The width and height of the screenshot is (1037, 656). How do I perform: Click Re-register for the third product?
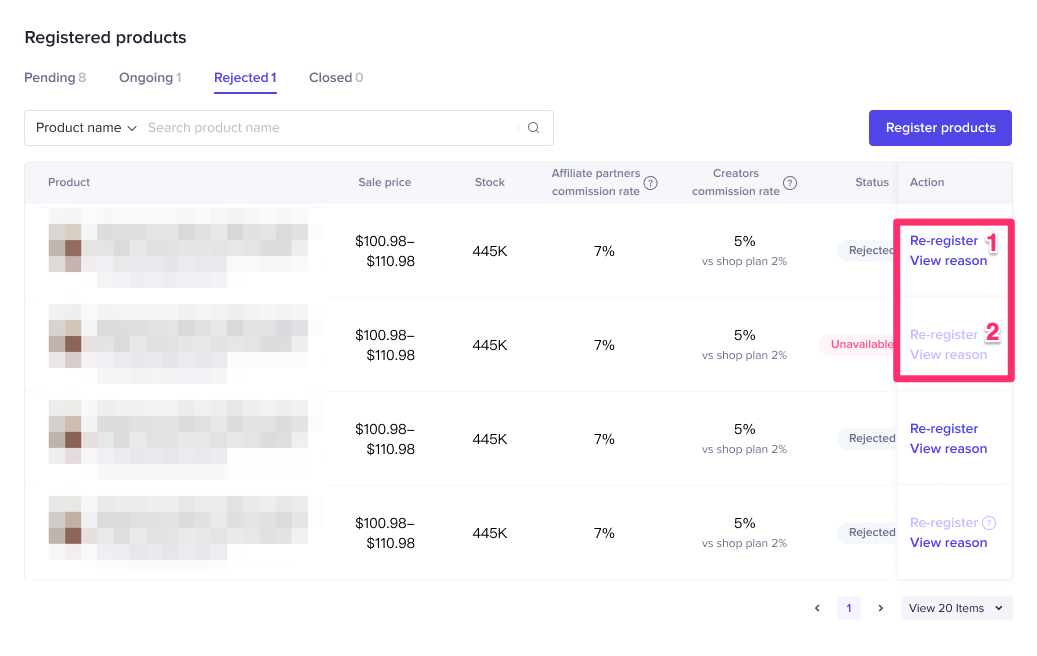[944, 429]
